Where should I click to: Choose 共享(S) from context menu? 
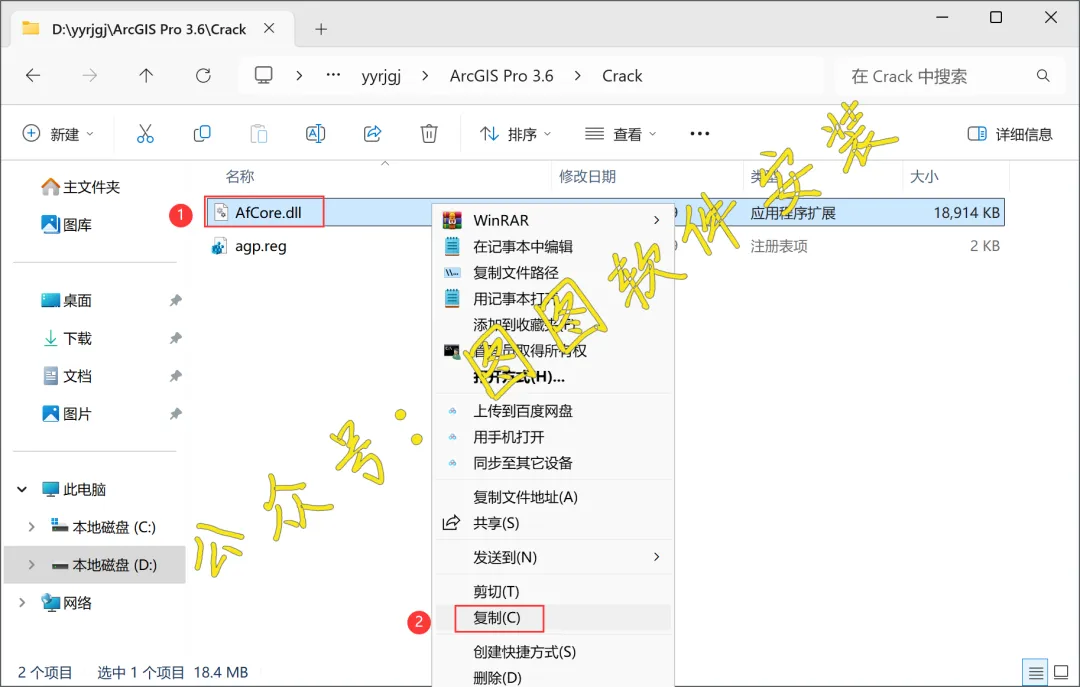[x=553, y=523]
